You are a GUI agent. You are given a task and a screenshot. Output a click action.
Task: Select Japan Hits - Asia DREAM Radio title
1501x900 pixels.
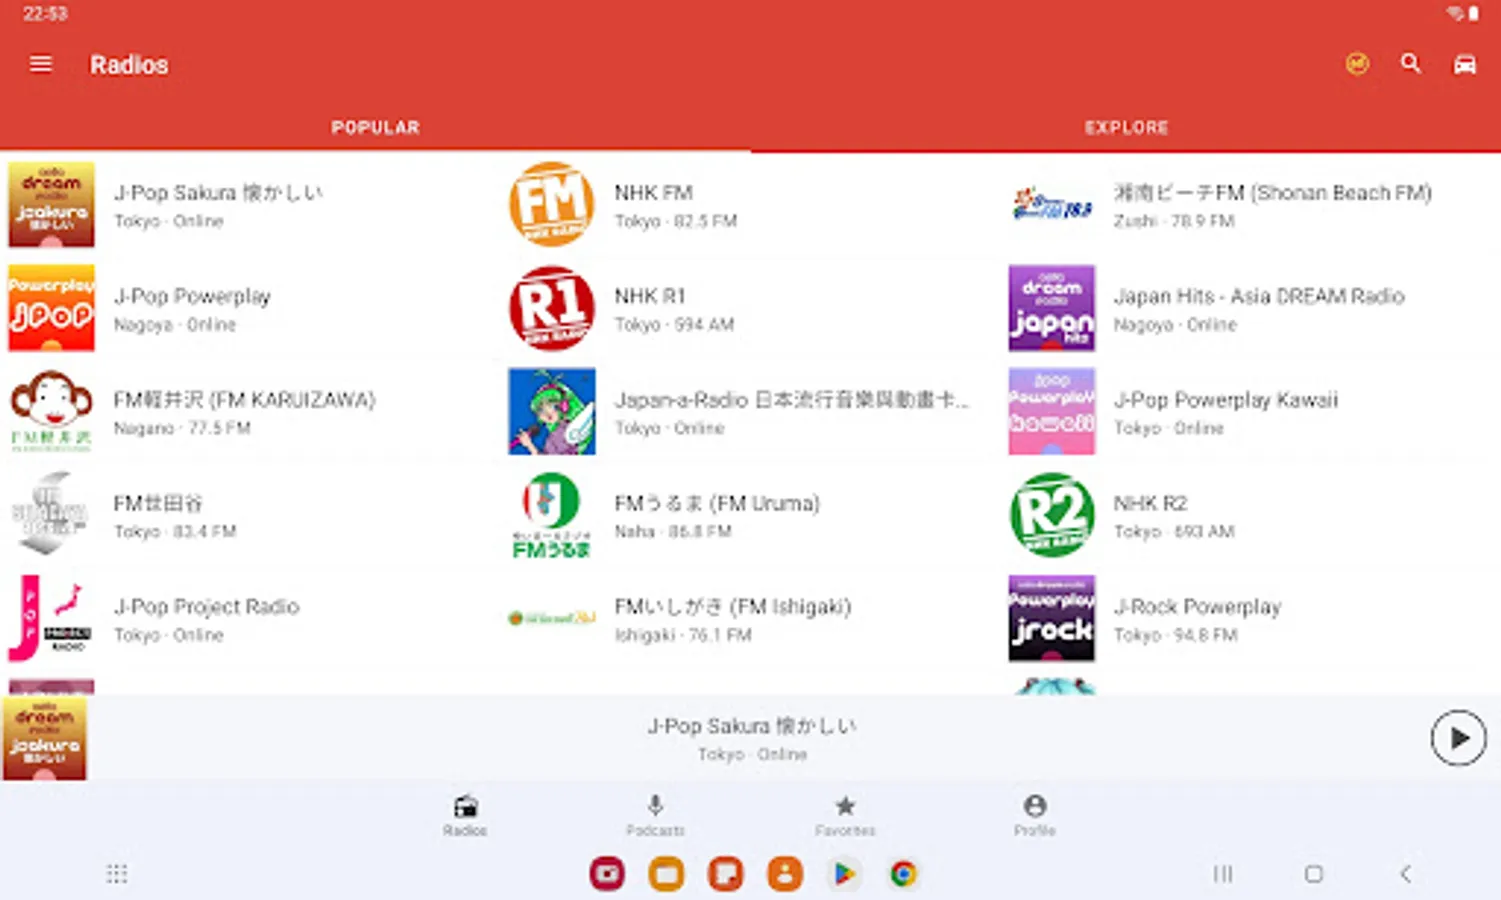point(1259,297)
